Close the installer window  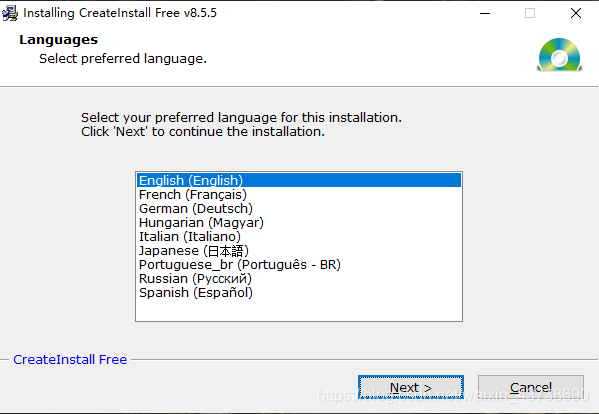576,13
